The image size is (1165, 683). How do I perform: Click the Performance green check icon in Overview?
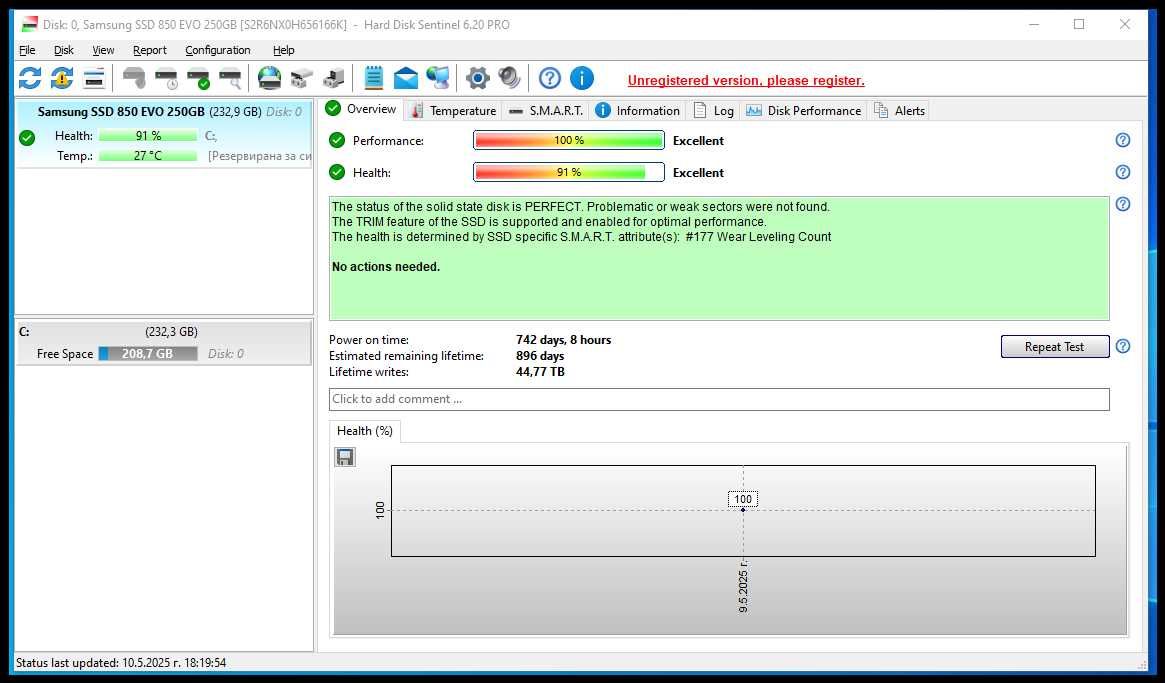click(337, 140)
